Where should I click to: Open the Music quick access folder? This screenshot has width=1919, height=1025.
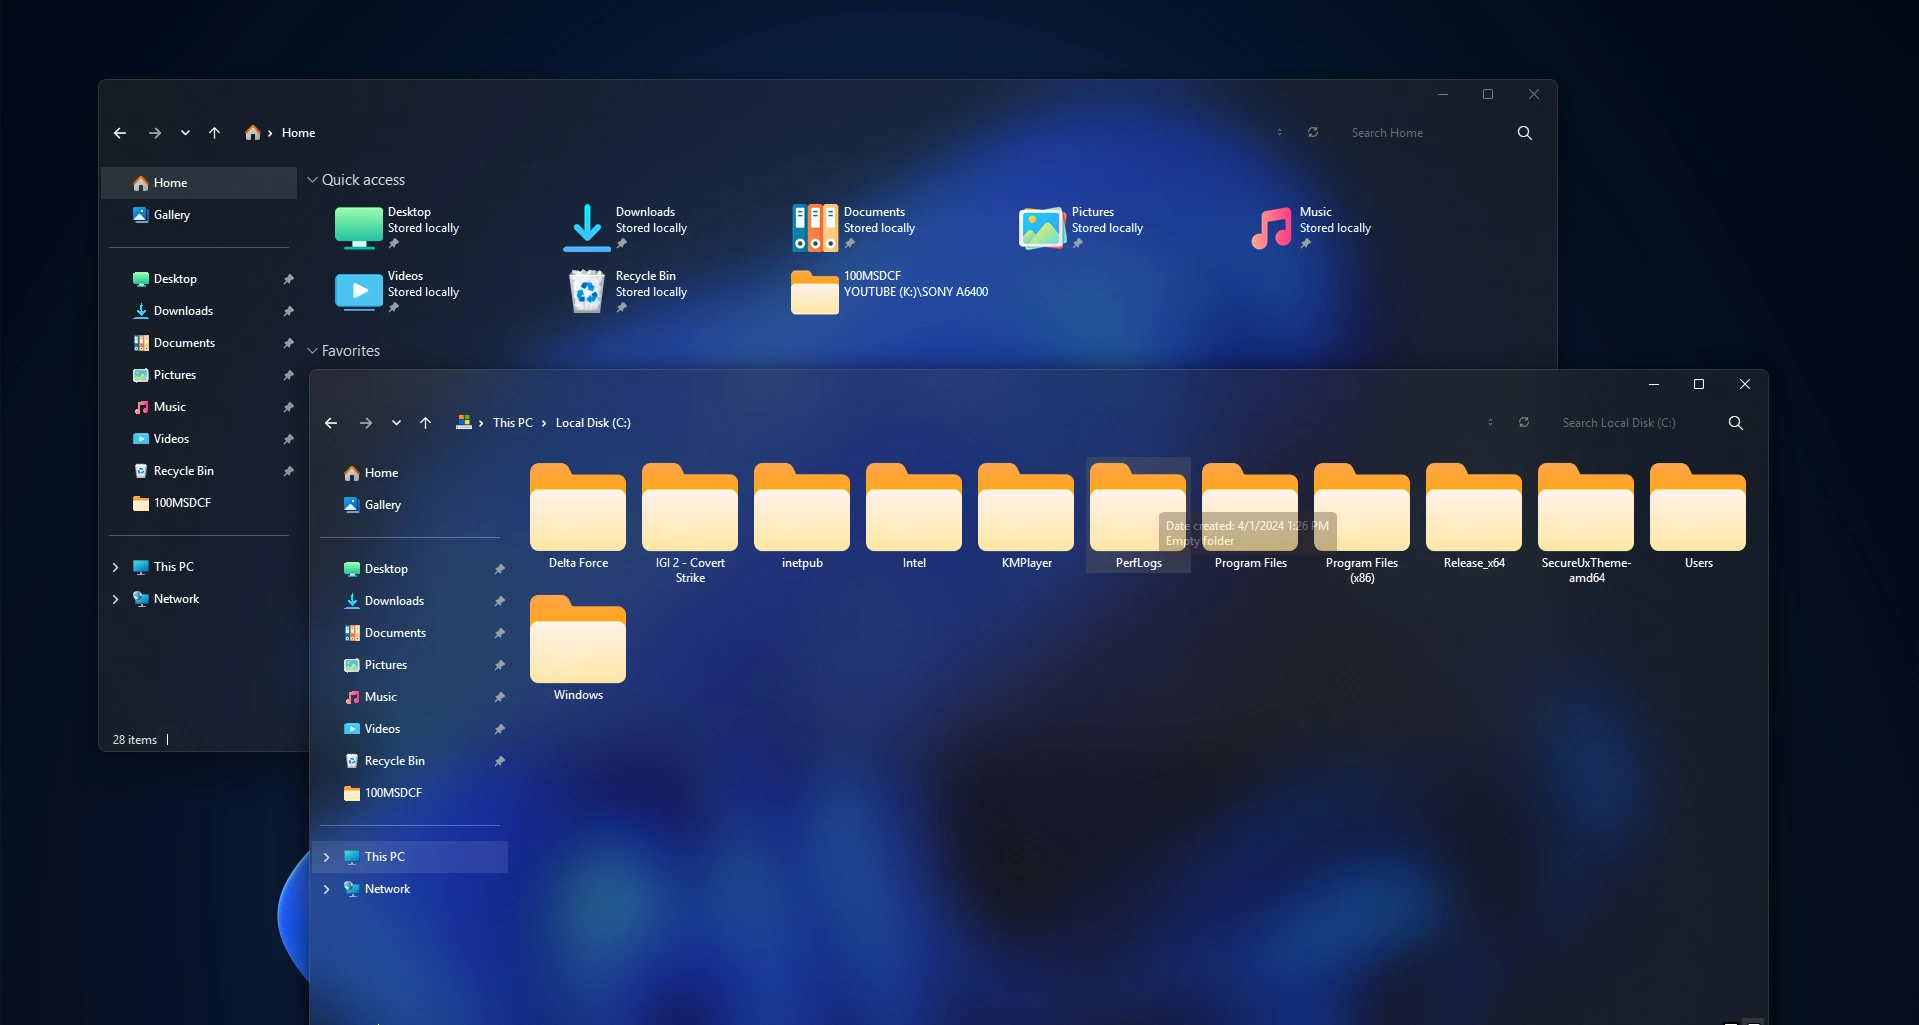pos(1271,228)
